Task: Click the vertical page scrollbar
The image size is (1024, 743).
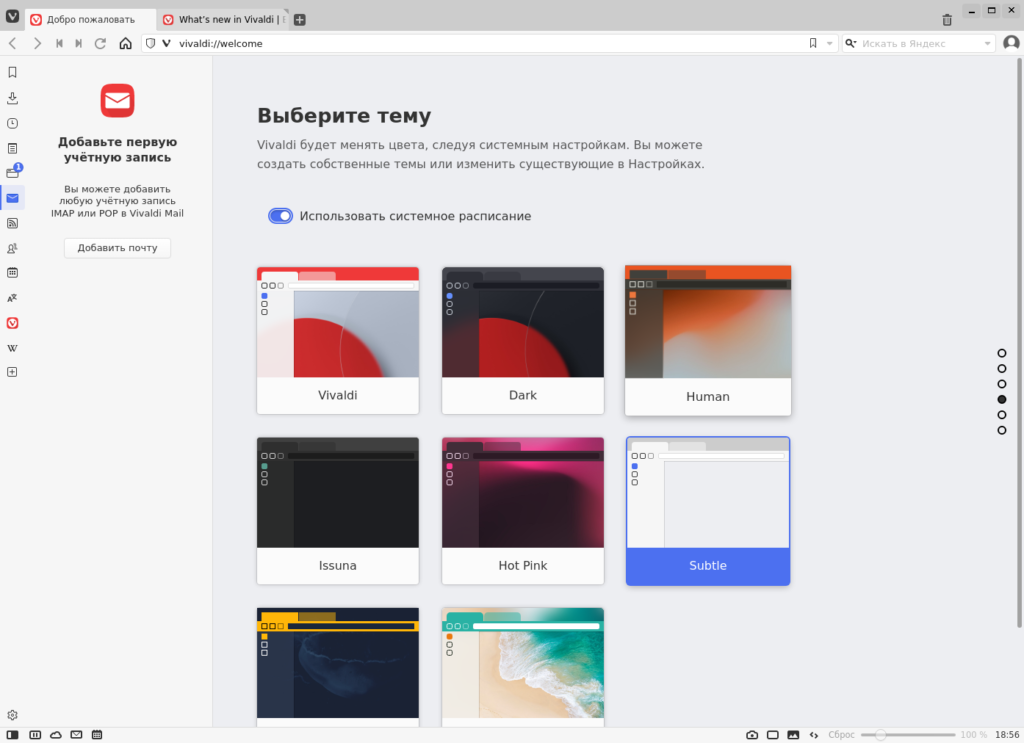Action: [x=1019, y=343]
